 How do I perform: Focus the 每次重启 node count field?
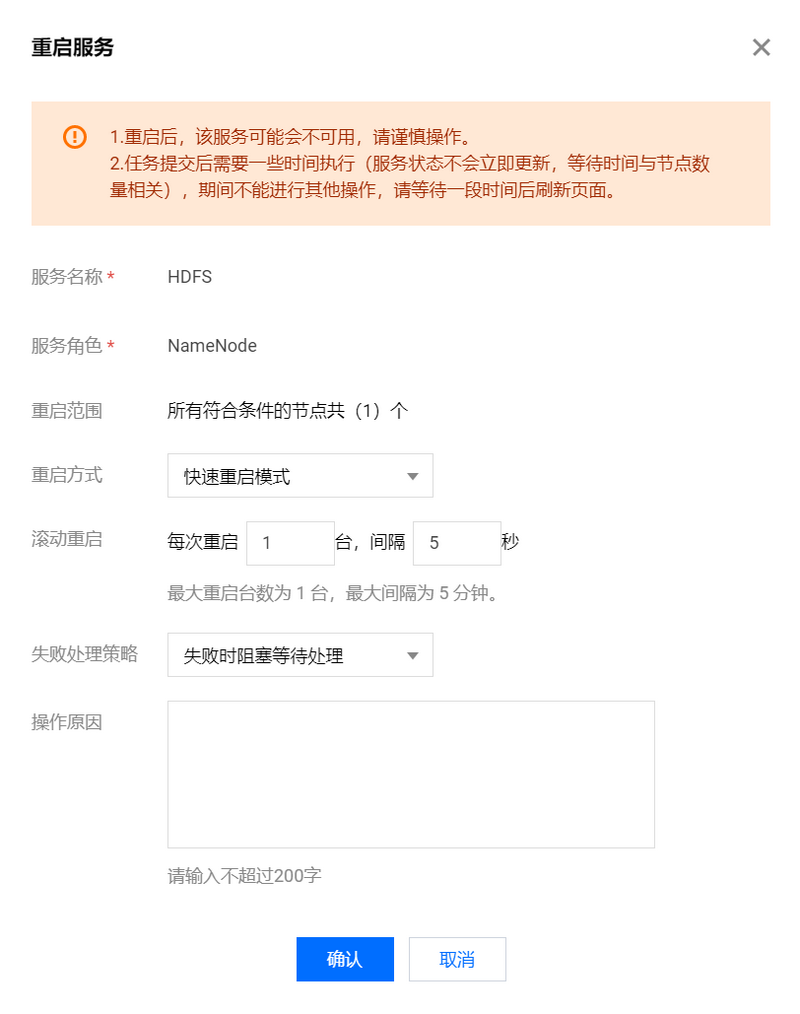point(290,543)
